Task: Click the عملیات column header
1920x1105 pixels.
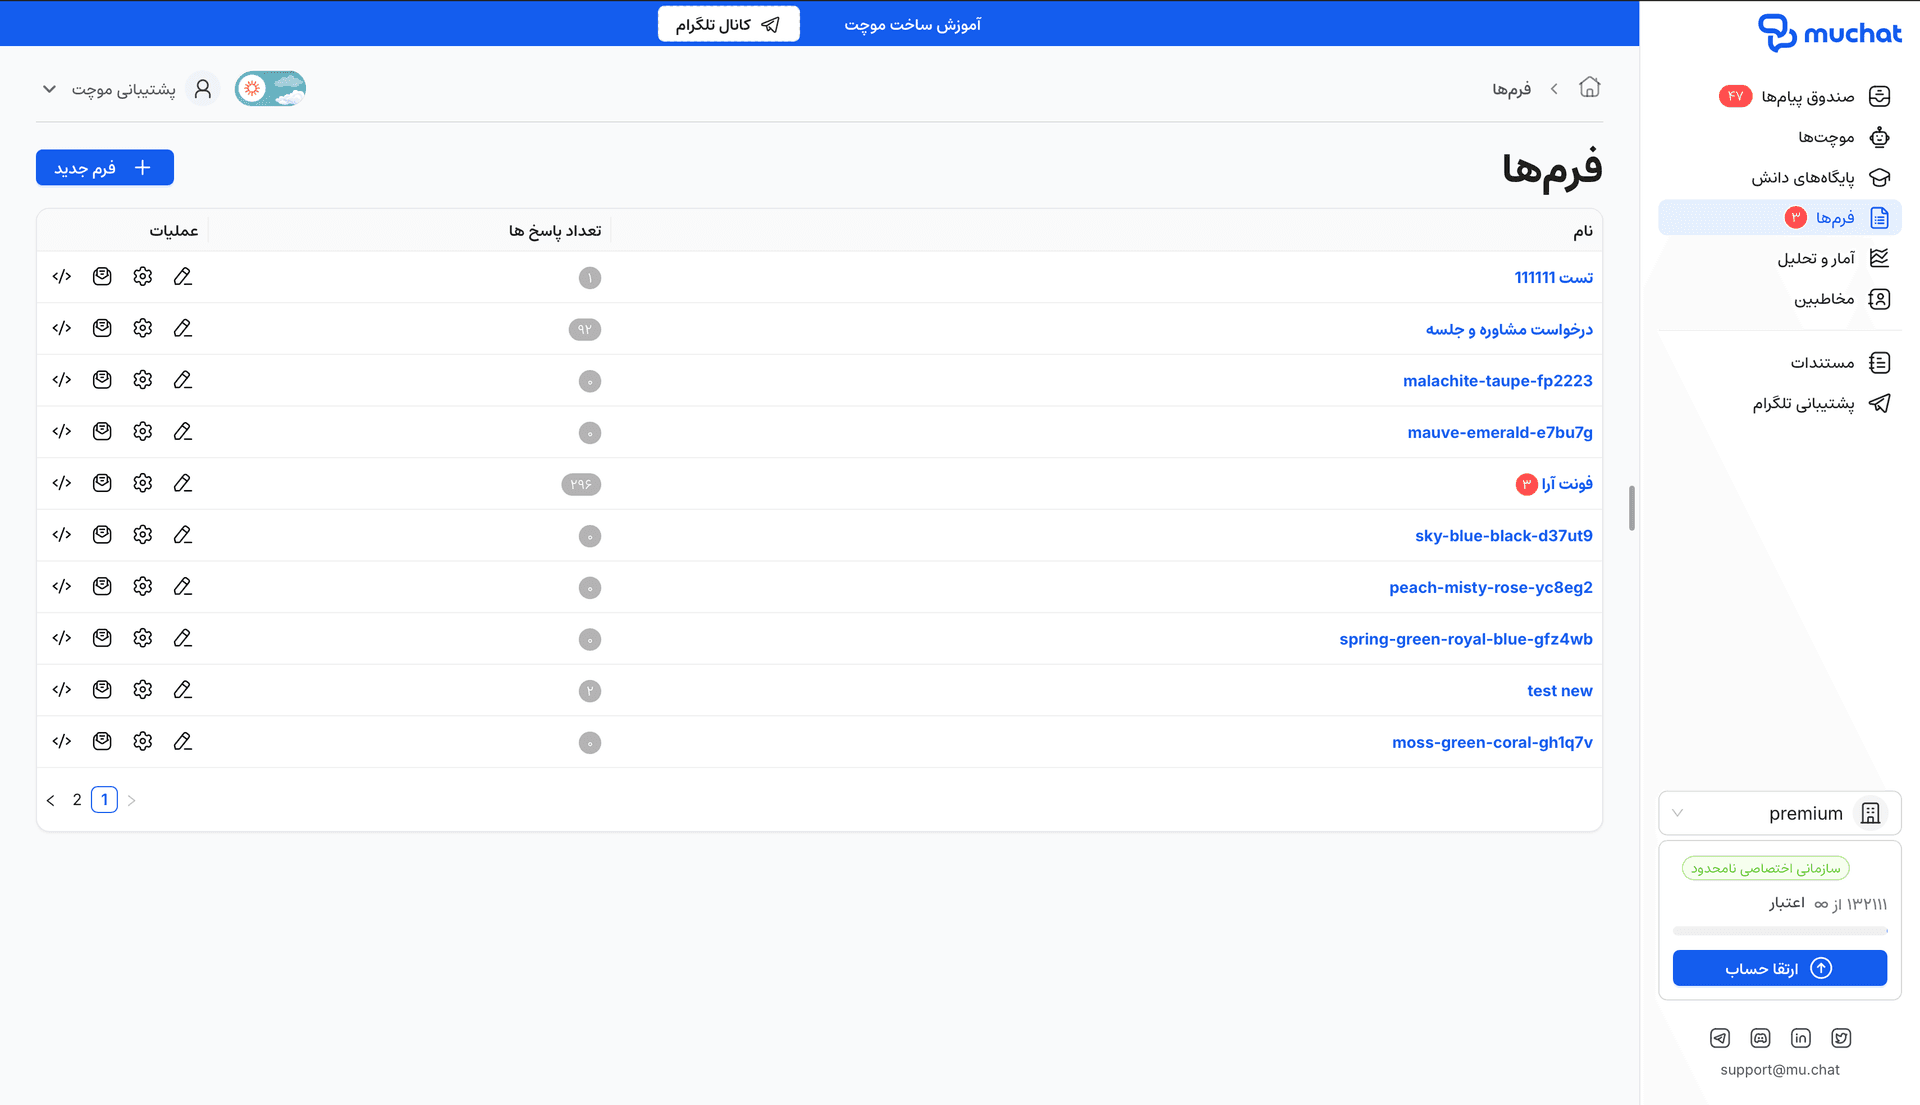Action: click(x=174, y=231)
